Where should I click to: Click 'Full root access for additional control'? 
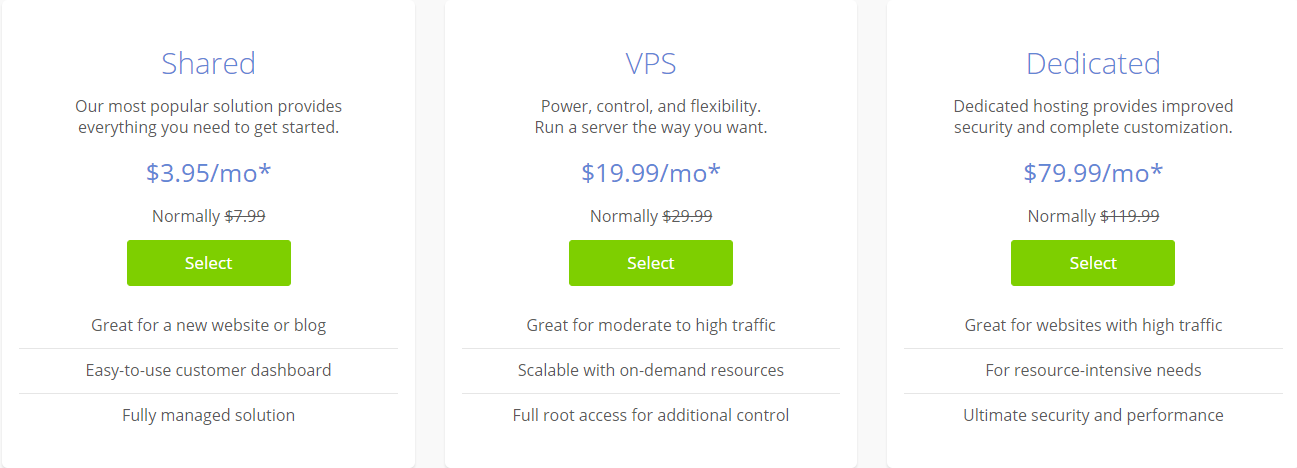[x=650, y=415]
